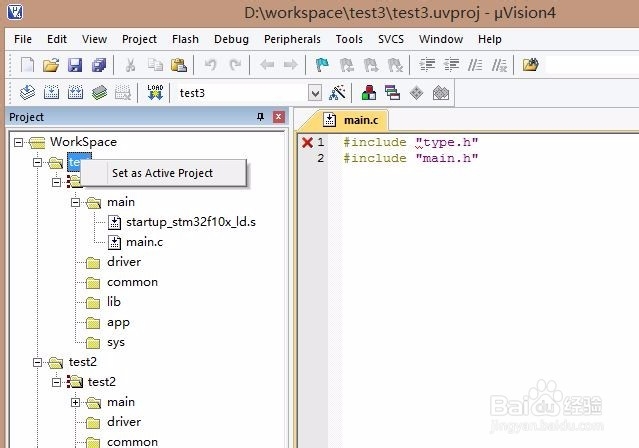Screen dimensions: 639x448
Task: Open the SVCS menu
Action: [x=391, y=39]
